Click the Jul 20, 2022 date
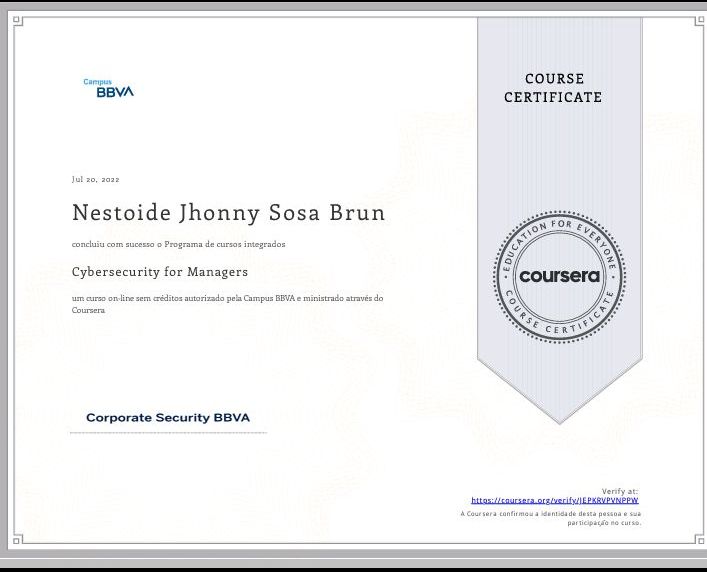This screenshot has height=572, width=707. (96, 180)
